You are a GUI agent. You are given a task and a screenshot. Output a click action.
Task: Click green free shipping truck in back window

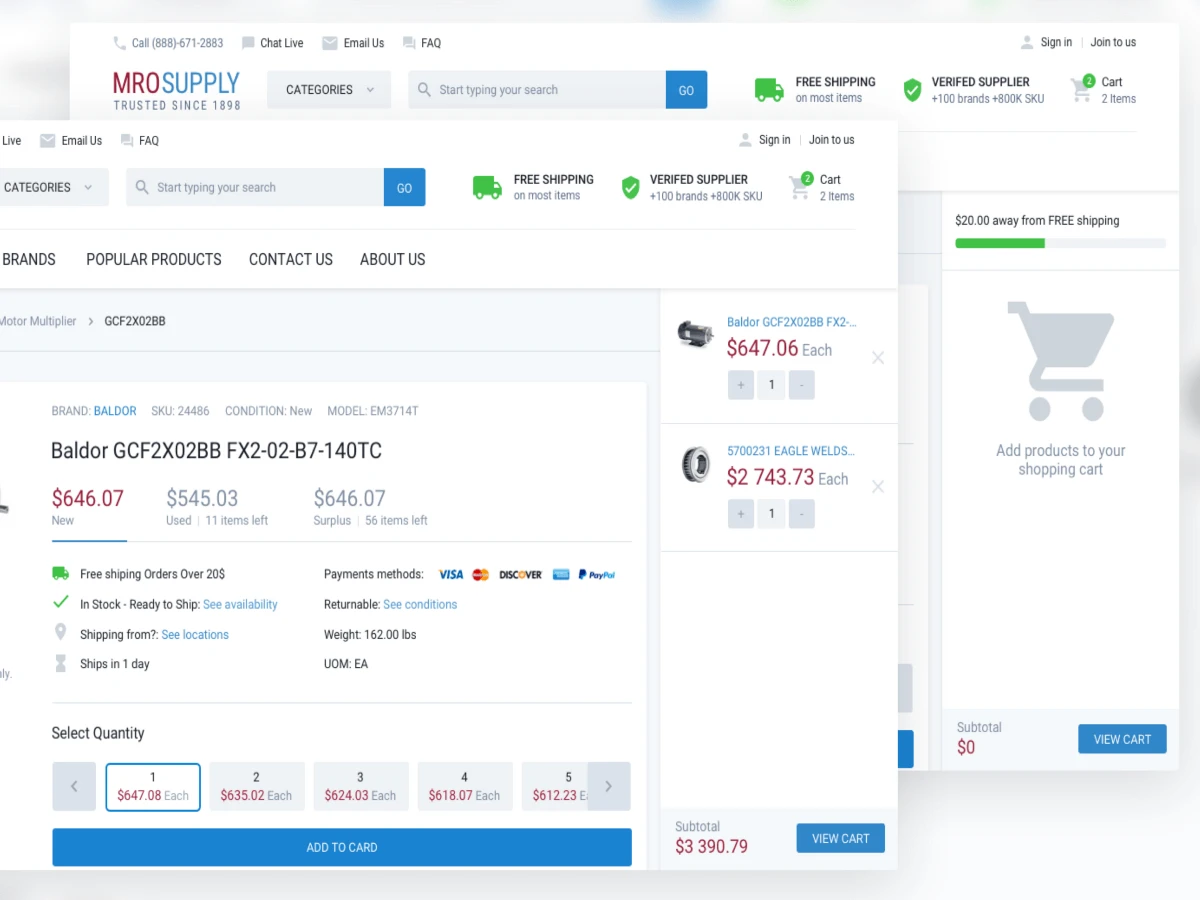(769, 90)
